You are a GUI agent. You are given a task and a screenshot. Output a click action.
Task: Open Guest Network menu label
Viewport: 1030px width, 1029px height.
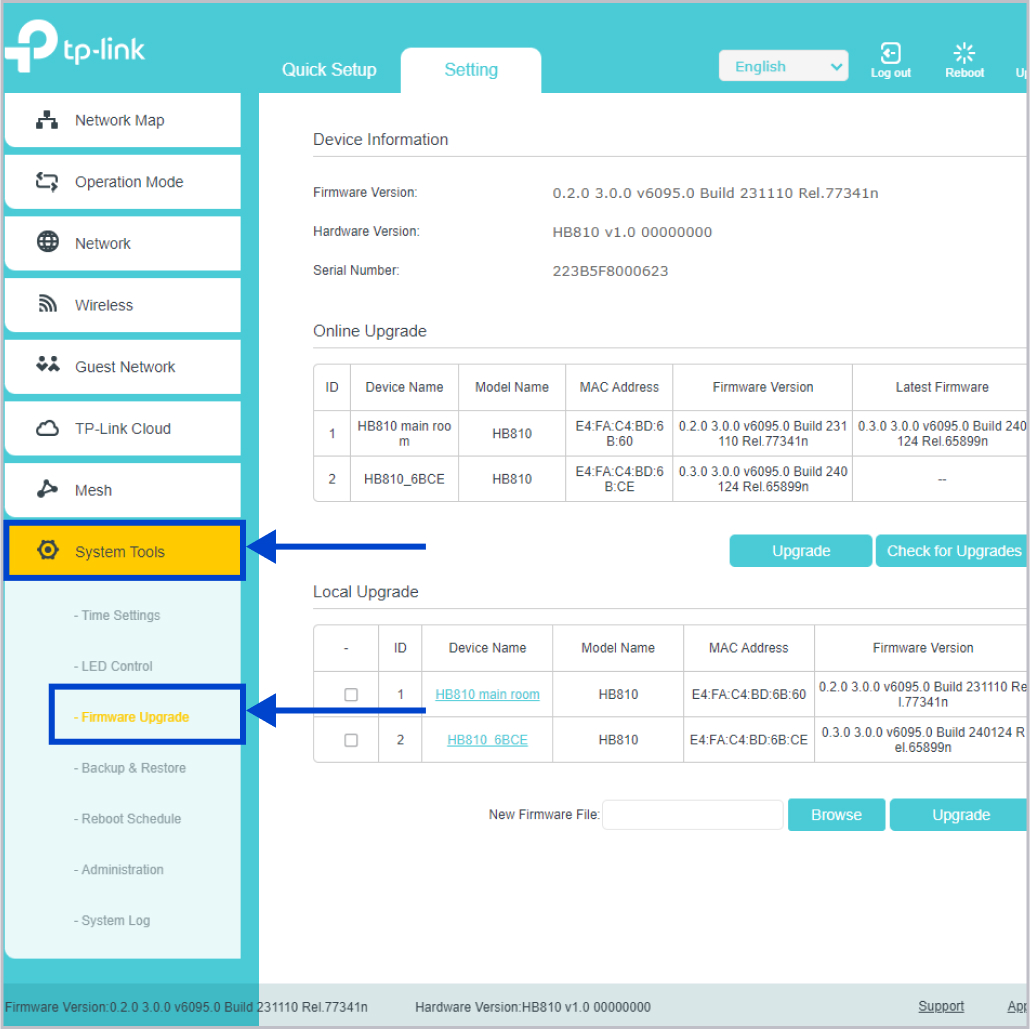(125, 367)
